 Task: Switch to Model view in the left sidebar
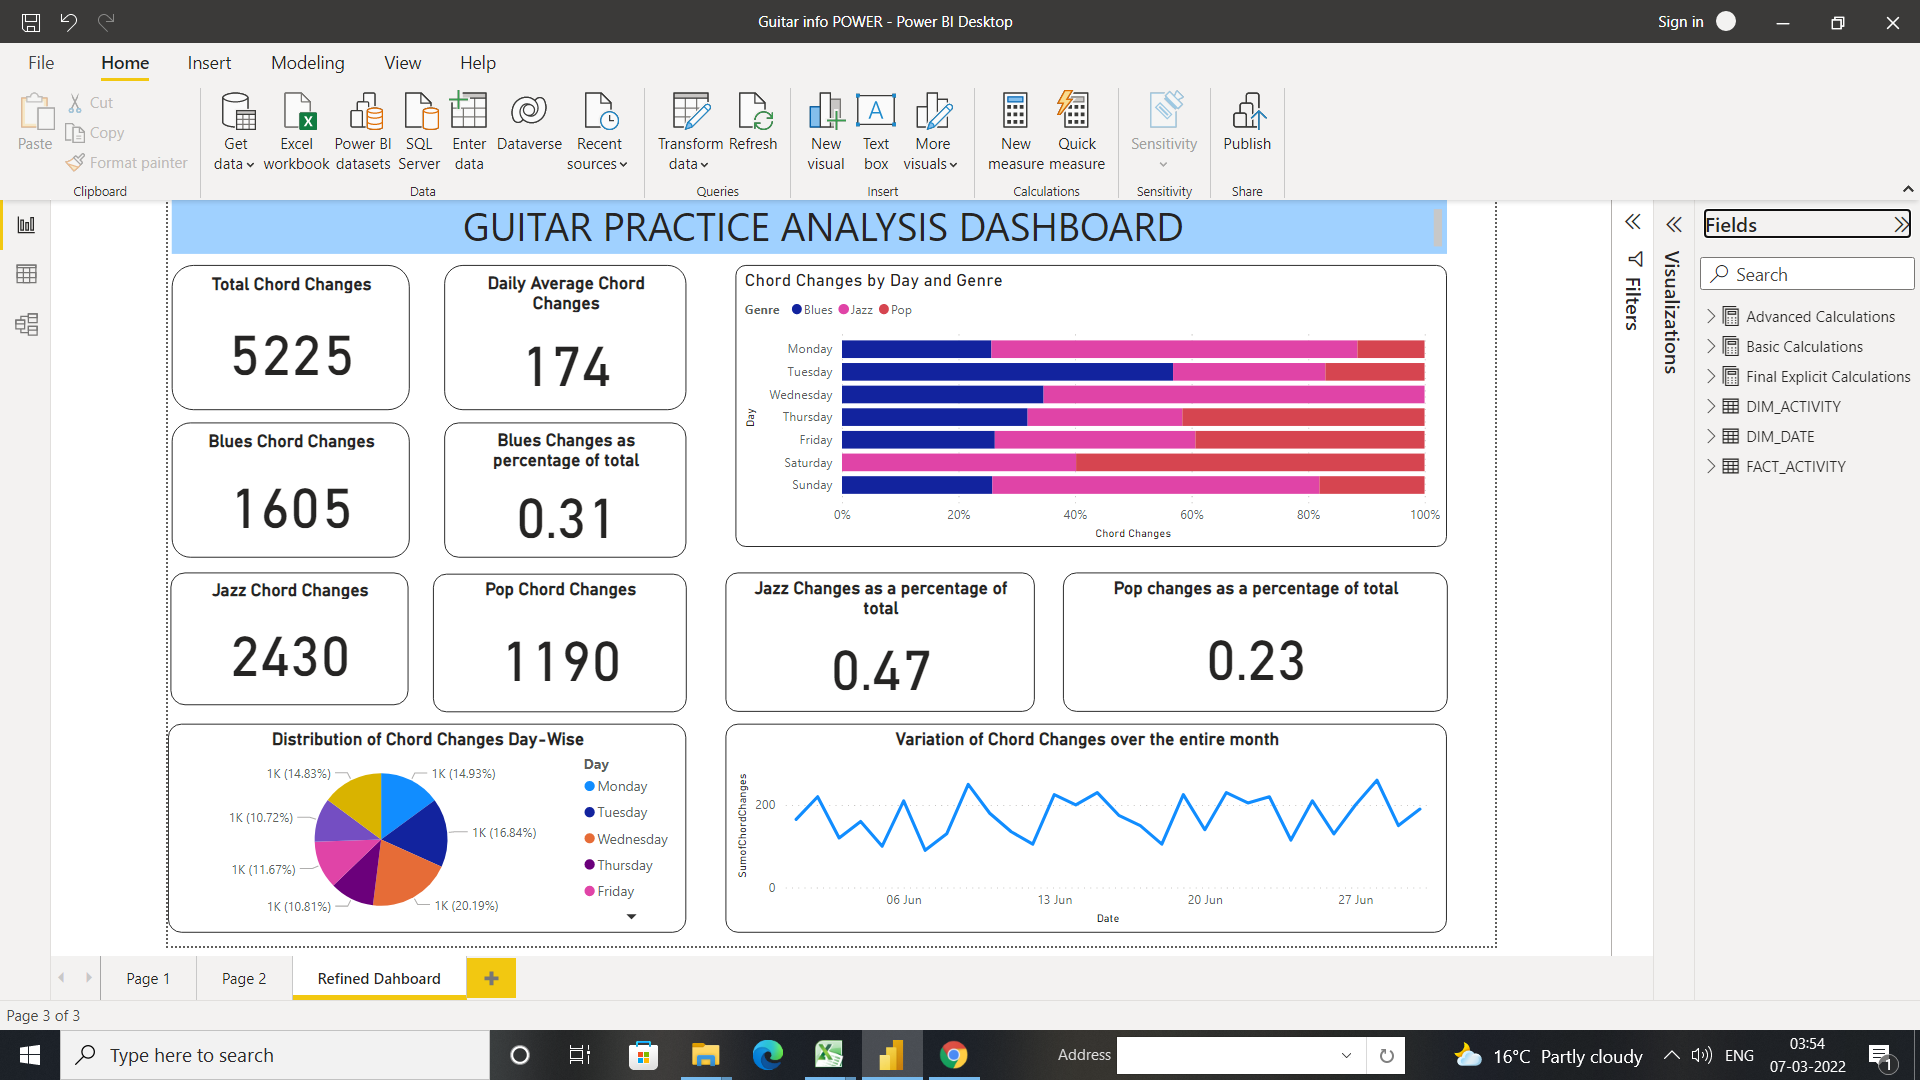(x=27, y=324)
